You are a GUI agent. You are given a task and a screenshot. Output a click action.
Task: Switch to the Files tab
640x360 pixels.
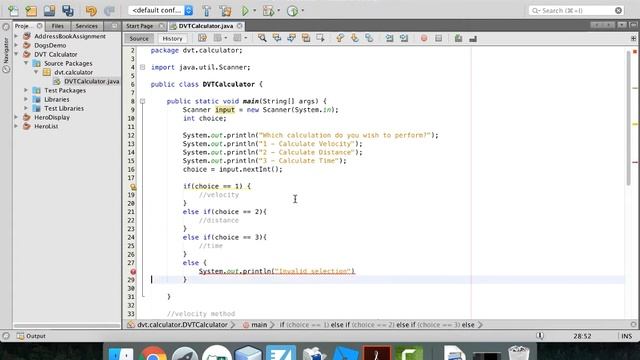tap(58, 26)
